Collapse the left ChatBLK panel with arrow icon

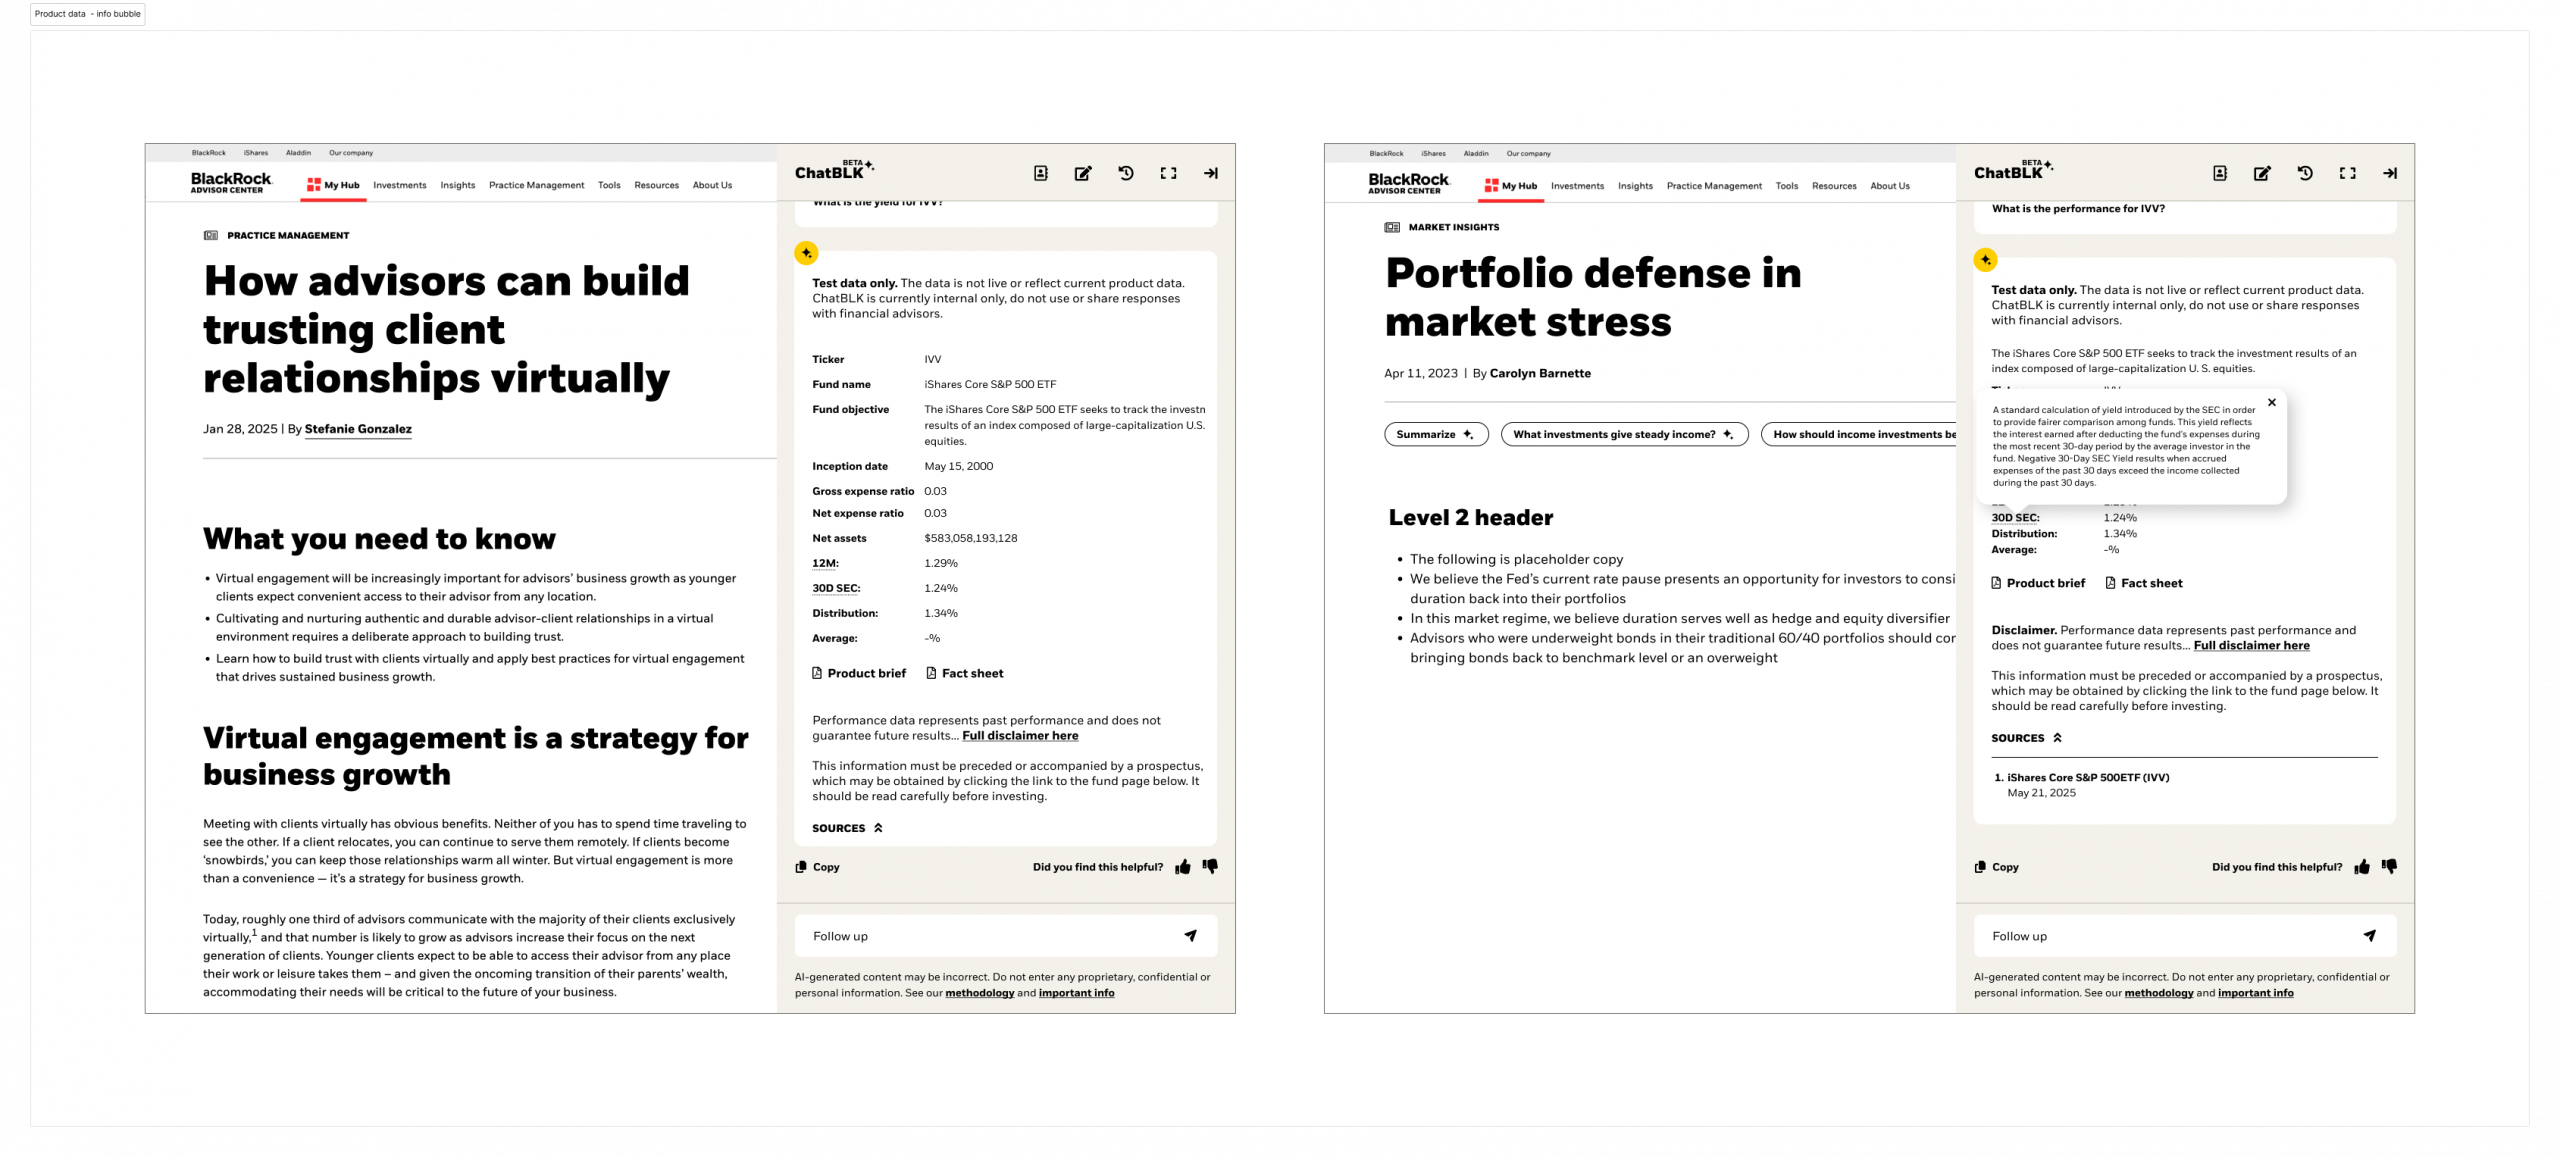(1211, 173)
